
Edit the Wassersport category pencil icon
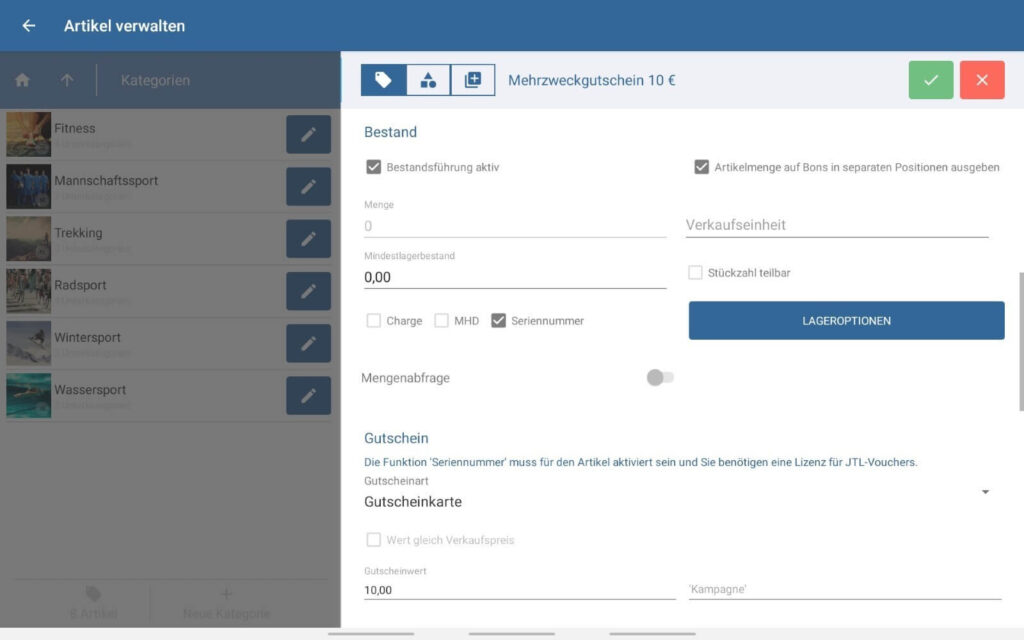[308, 395]
